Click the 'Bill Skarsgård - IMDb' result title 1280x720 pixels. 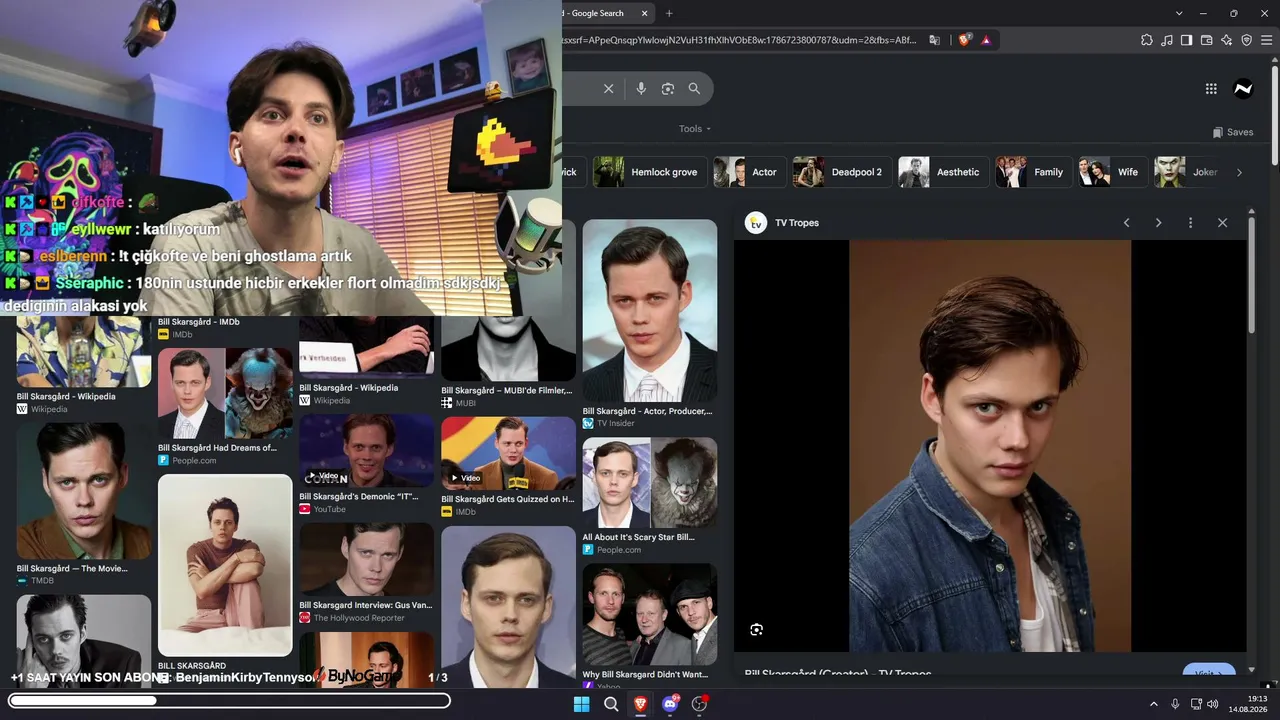click(x=199, y=322)
